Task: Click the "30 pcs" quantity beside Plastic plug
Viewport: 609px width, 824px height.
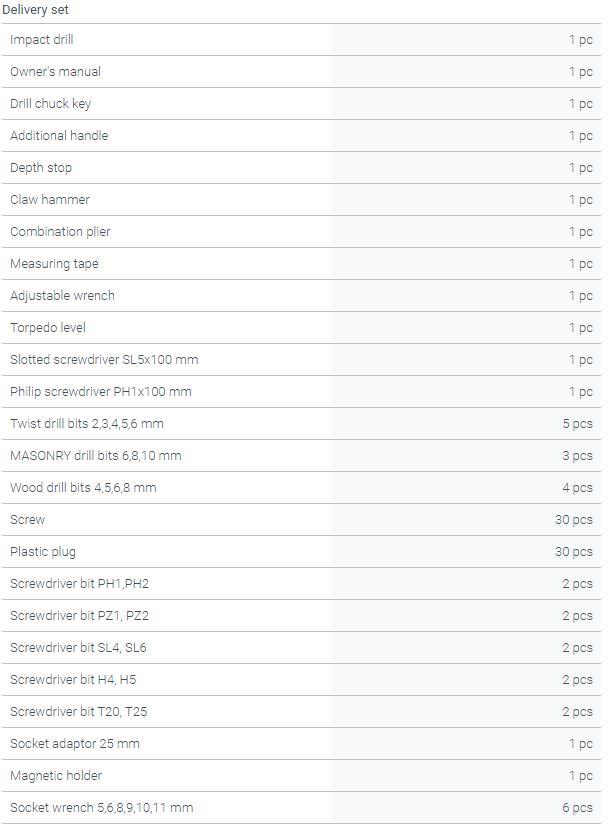Action: pos(574,552)
